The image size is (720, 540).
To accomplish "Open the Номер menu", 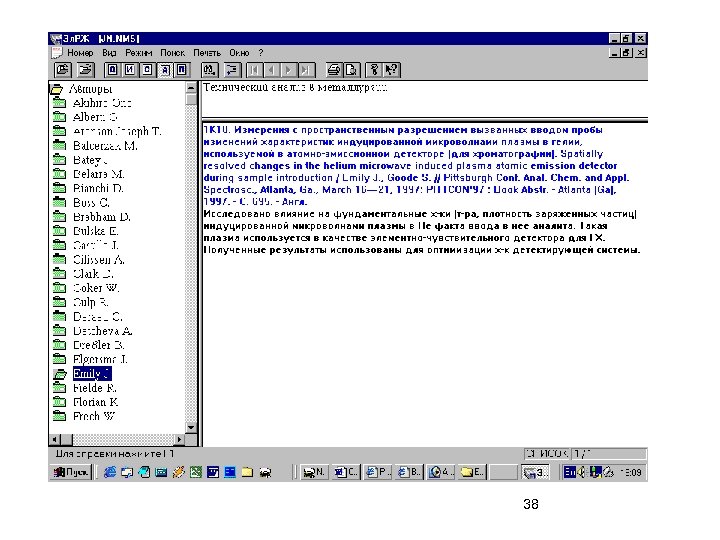I will coord(80,53).
